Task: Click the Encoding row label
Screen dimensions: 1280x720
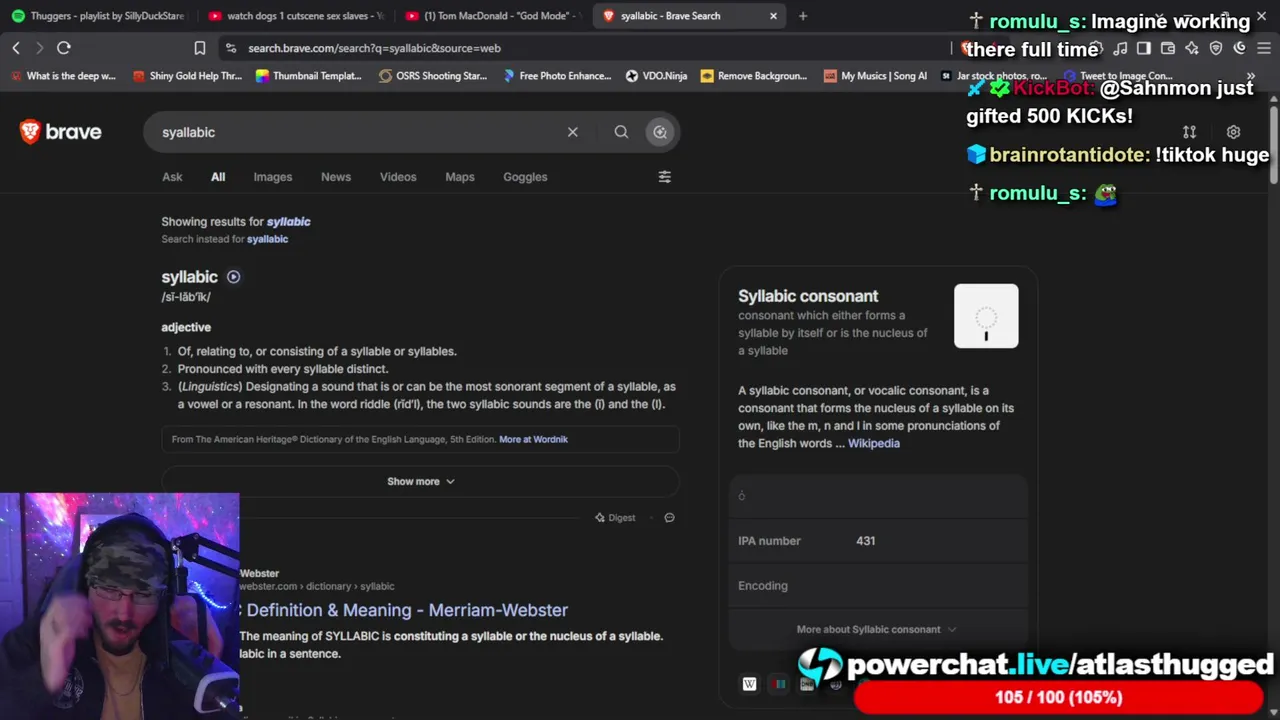Action: 763,586
